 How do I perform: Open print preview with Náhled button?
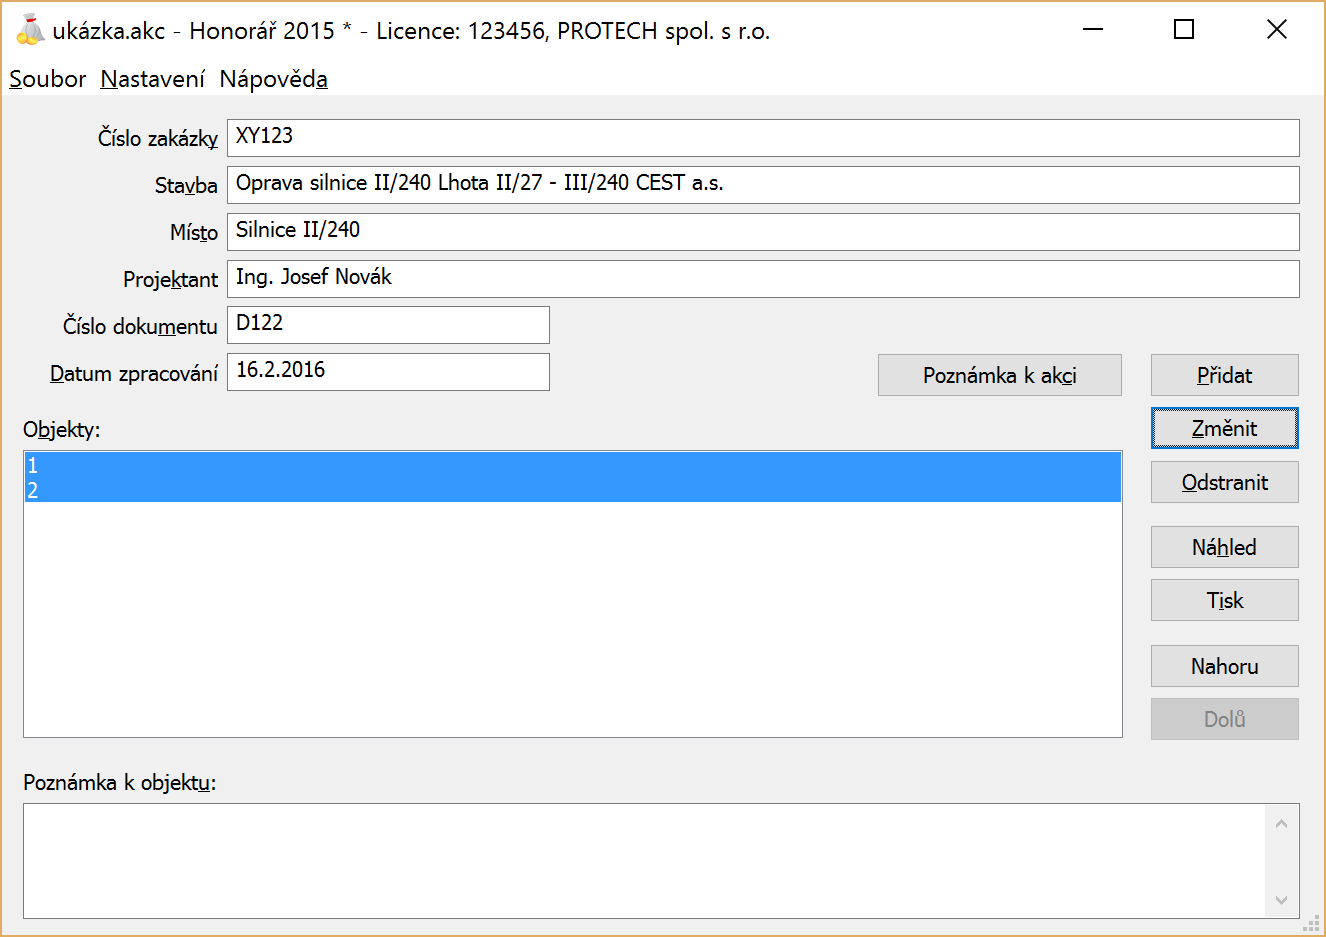(x=1224, y=548)
